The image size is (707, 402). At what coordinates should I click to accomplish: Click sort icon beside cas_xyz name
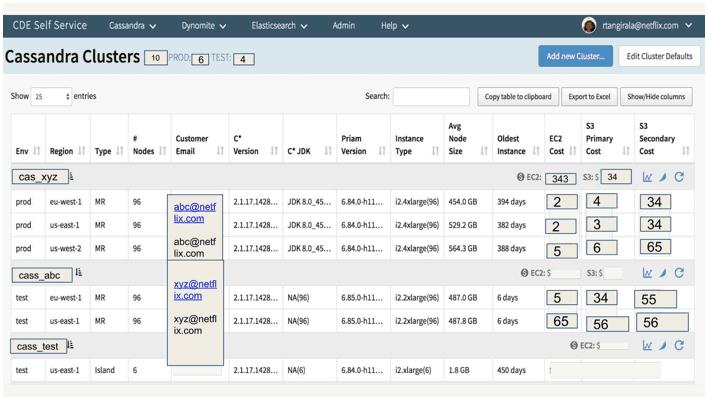[x=71, y=177]
